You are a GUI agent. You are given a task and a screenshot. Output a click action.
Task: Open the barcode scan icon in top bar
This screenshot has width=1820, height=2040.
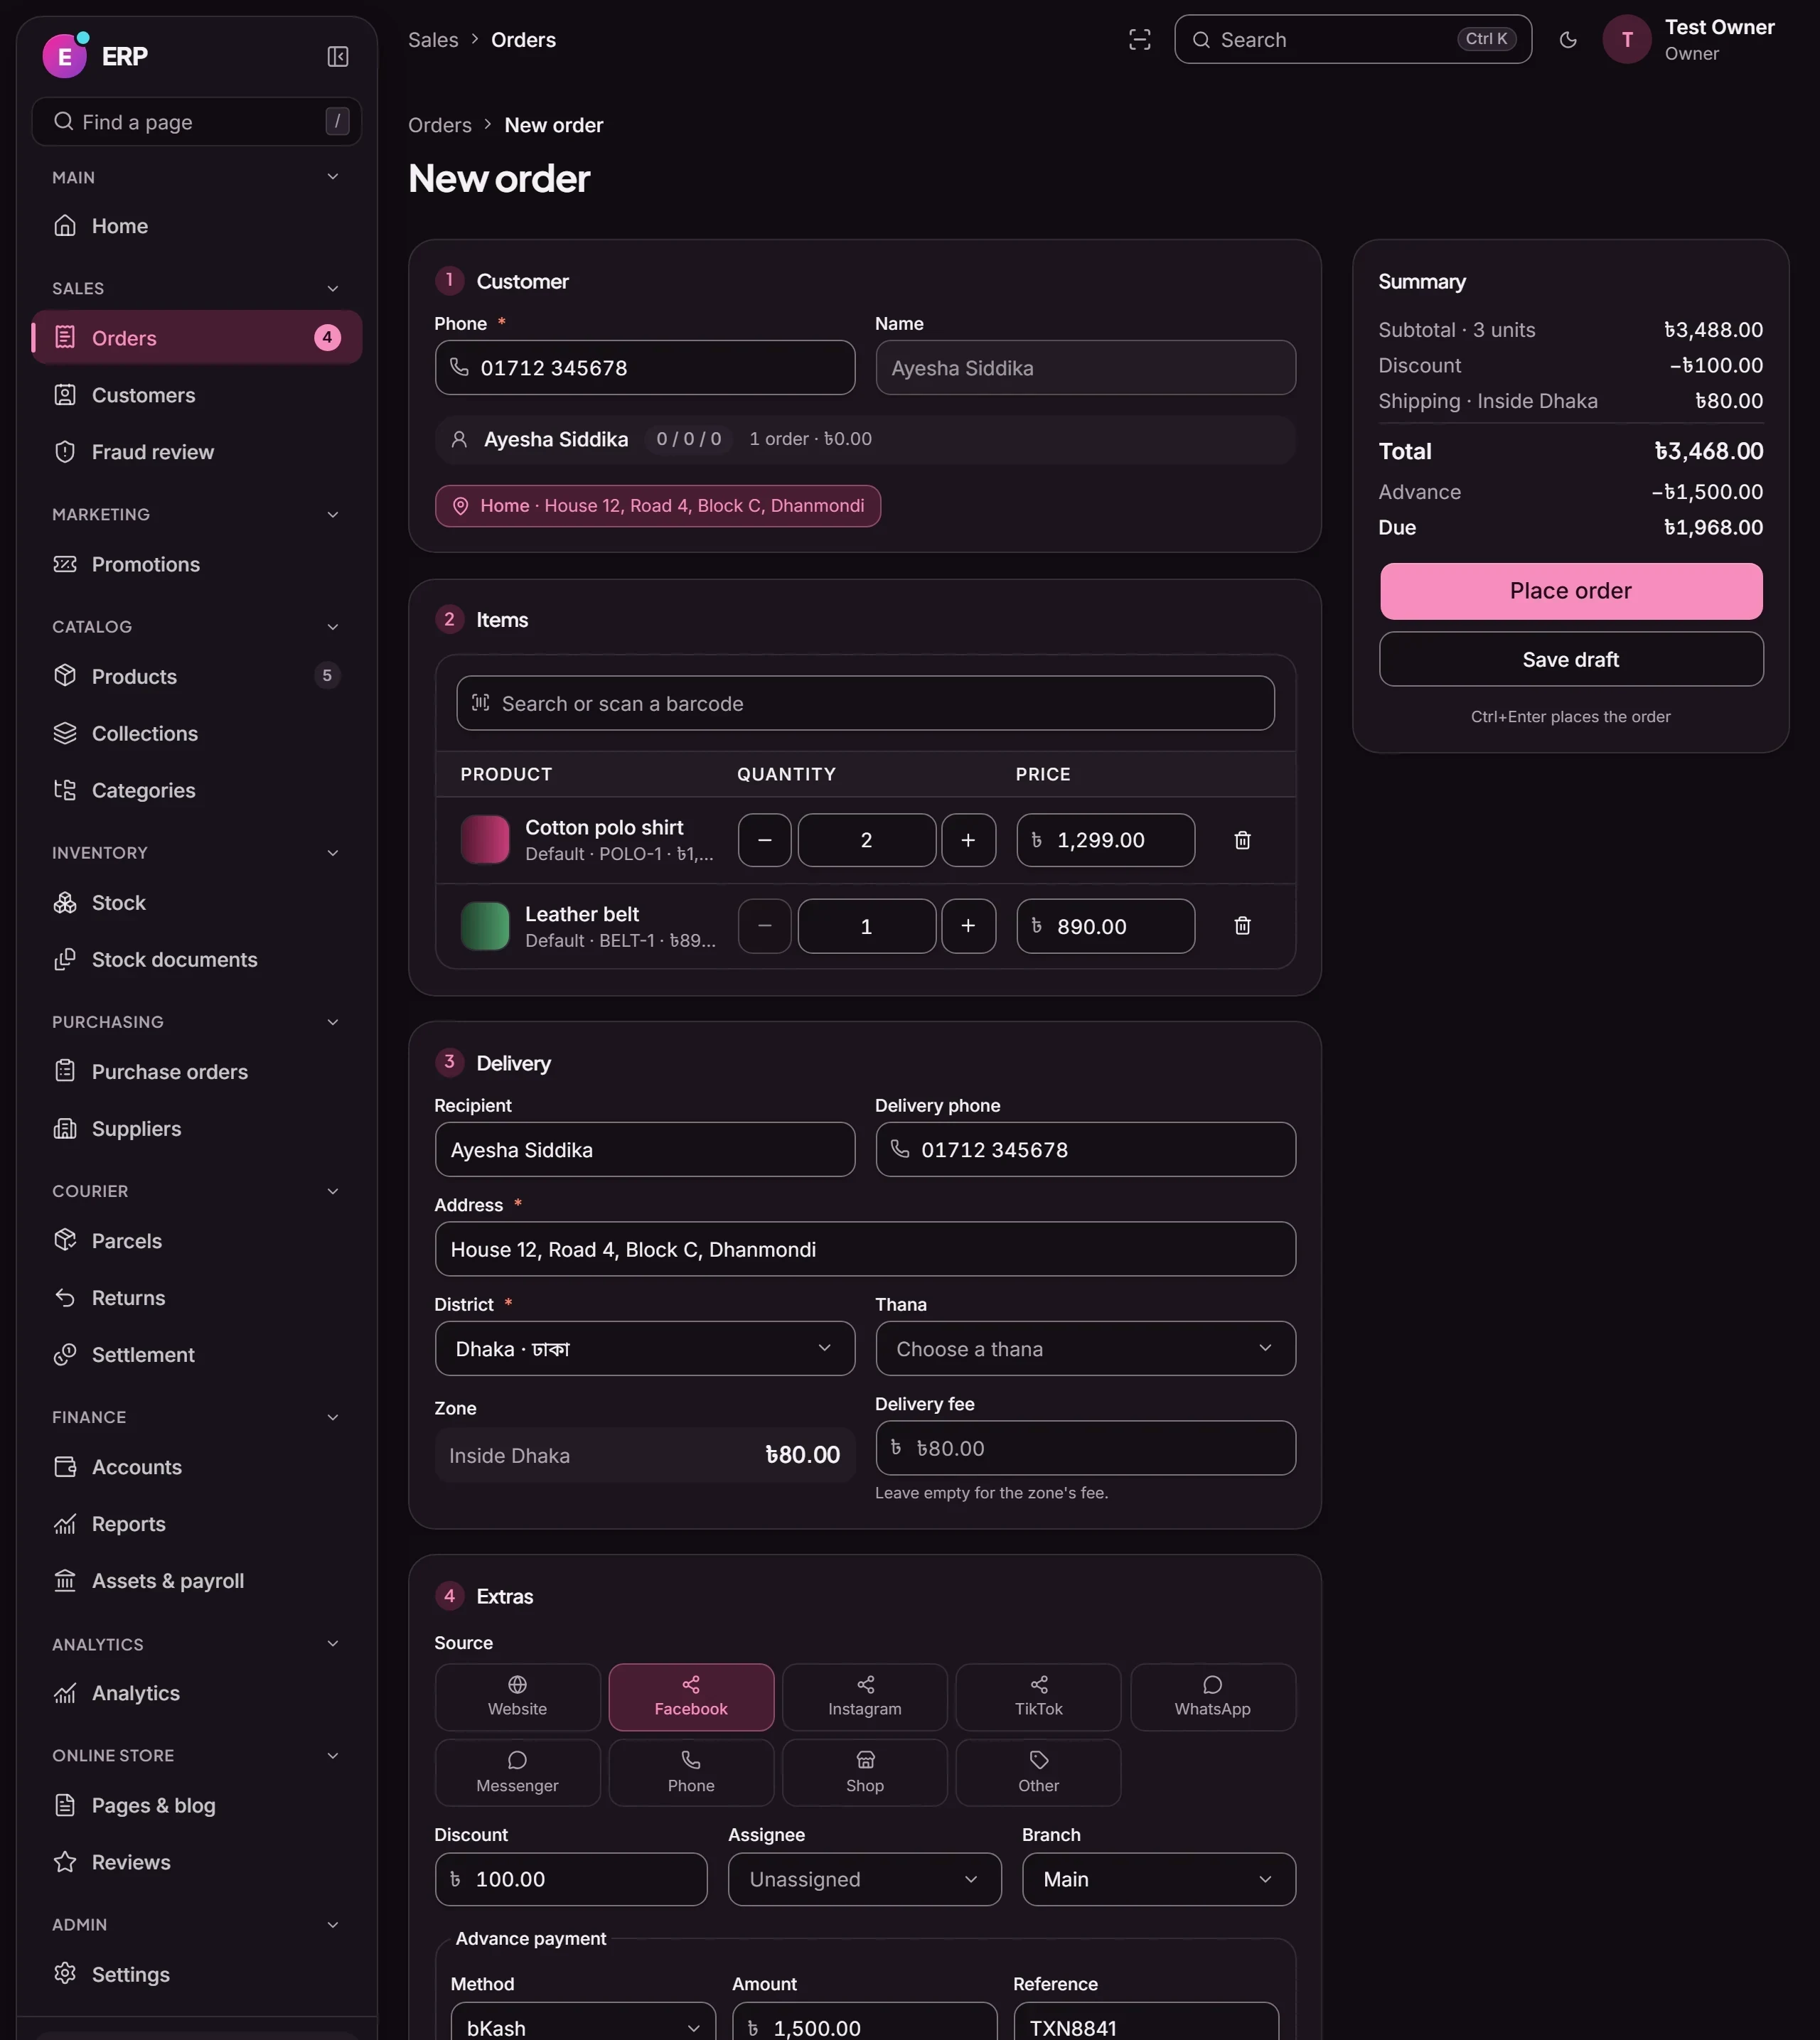click(1140, 40)
